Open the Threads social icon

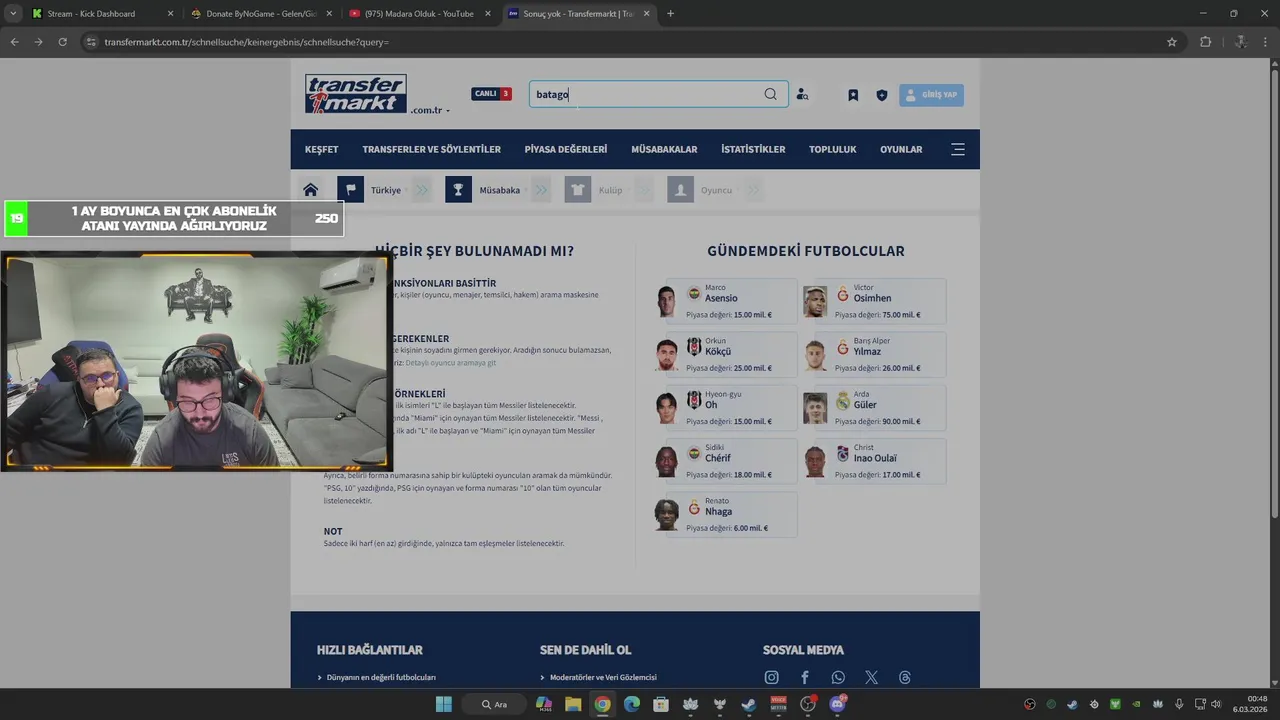click(x=905, y=677)
